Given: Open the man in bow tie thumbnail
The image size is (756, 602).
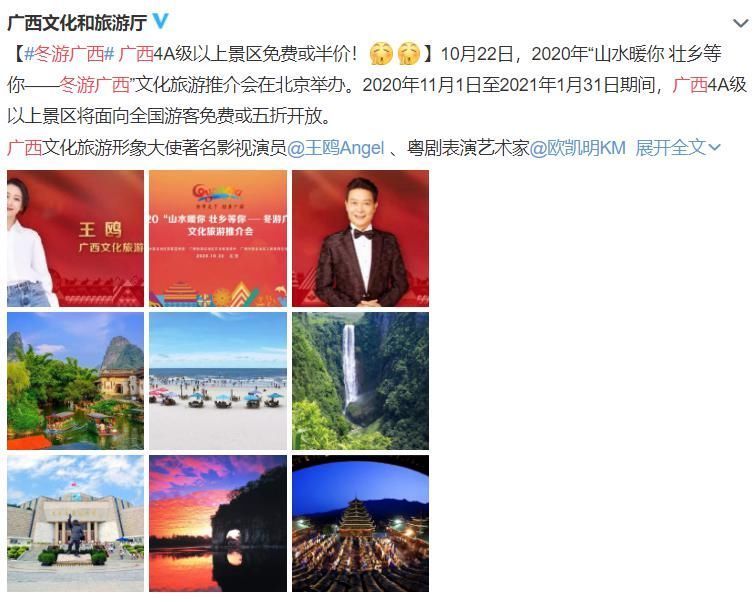Looking at the screenshot, I should point(361,239).
